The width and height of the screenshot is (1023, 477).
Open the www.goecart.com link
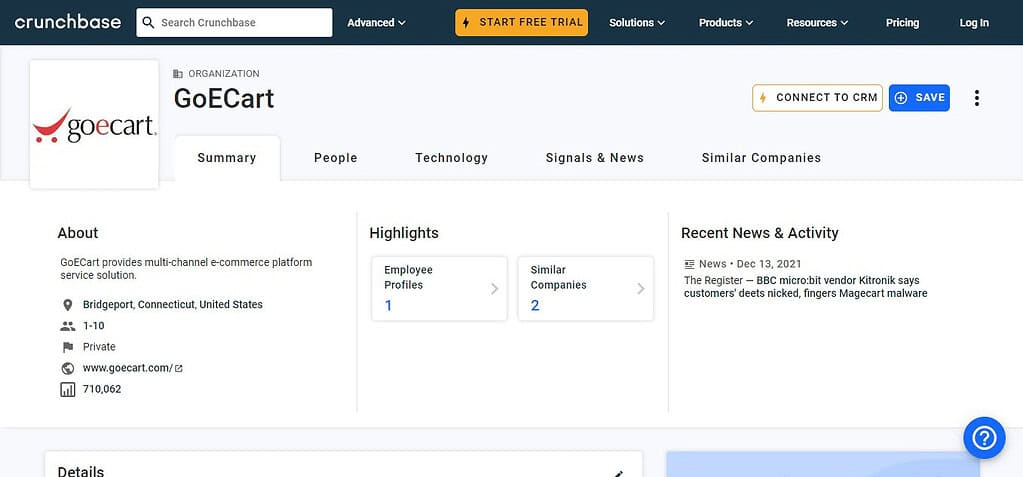point(127,368)
